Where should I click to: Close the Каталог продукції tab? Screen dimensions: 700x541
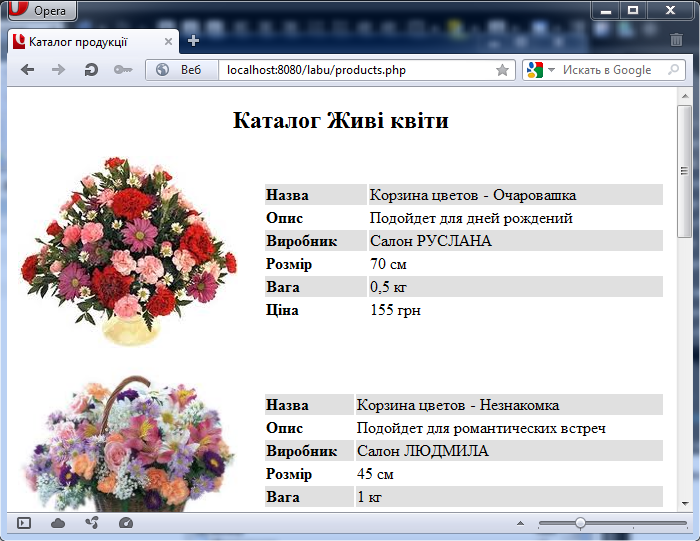(169, 41)
